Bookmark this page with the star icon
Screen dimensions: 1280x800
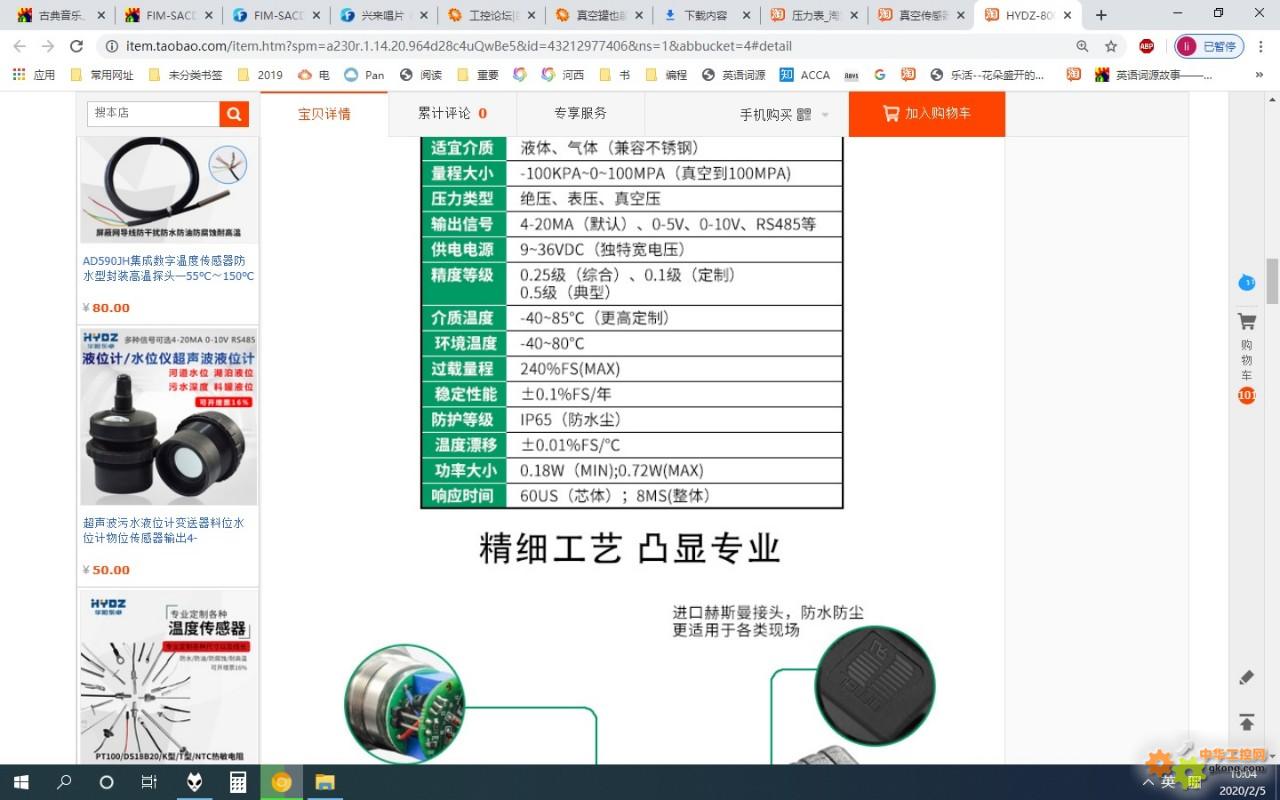point(1111,46)
